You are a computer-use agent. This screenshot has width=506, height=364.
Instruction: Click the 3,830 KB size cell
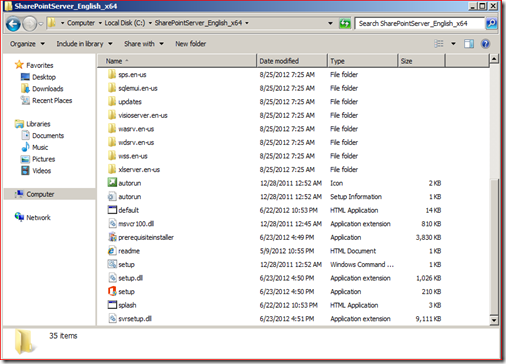tap(428, 237)
